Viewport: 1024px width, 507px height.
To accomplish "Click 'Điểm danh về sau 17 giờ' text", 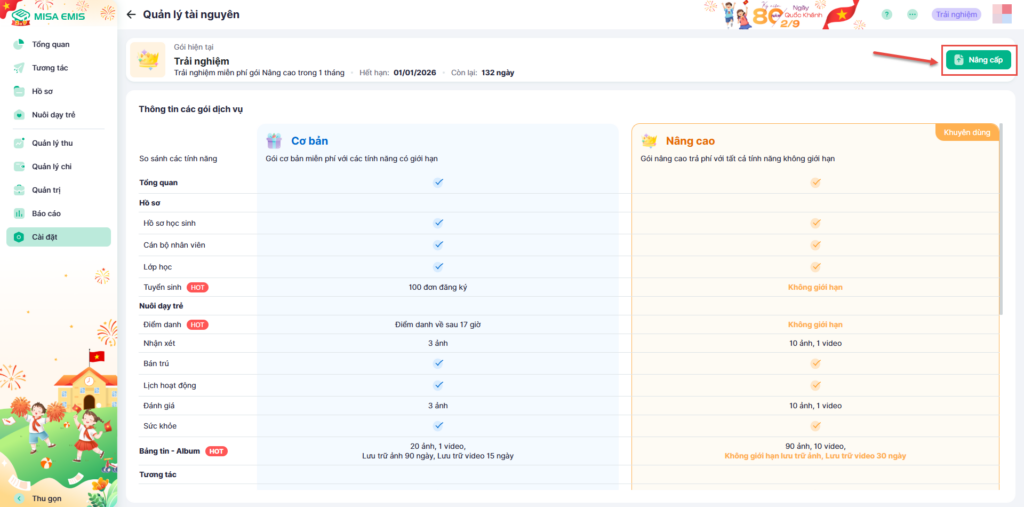I will tap(438, 325).
